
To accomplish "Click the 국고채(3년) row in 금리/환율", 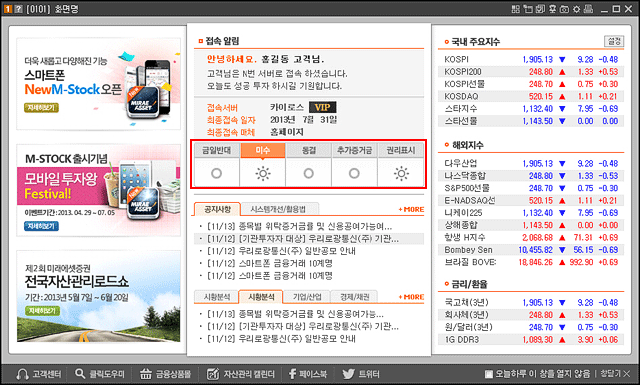I will [531, 303].
